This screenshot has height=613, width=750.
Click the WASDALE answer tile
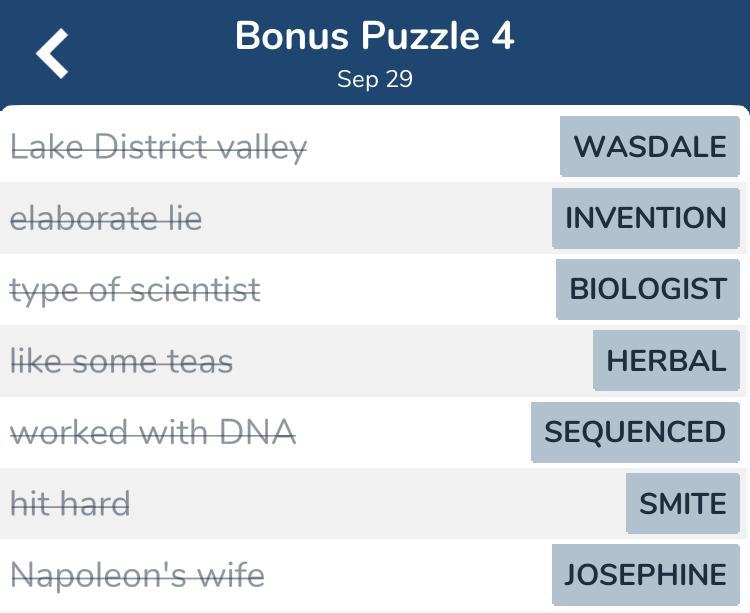tap(649, 147)
